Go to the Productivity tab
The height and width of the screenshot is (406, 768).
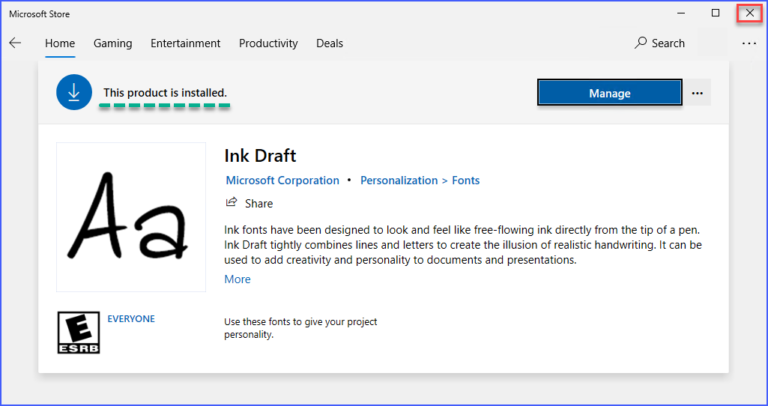(268, 43)
